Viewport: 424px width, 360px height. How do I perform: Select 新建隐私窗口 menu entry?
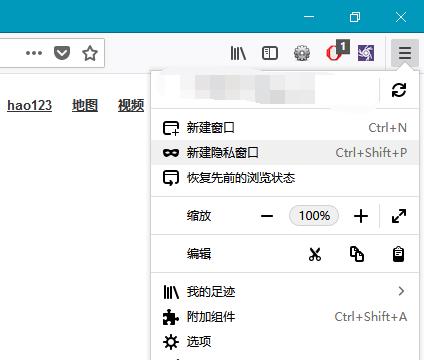pos(285,153)
